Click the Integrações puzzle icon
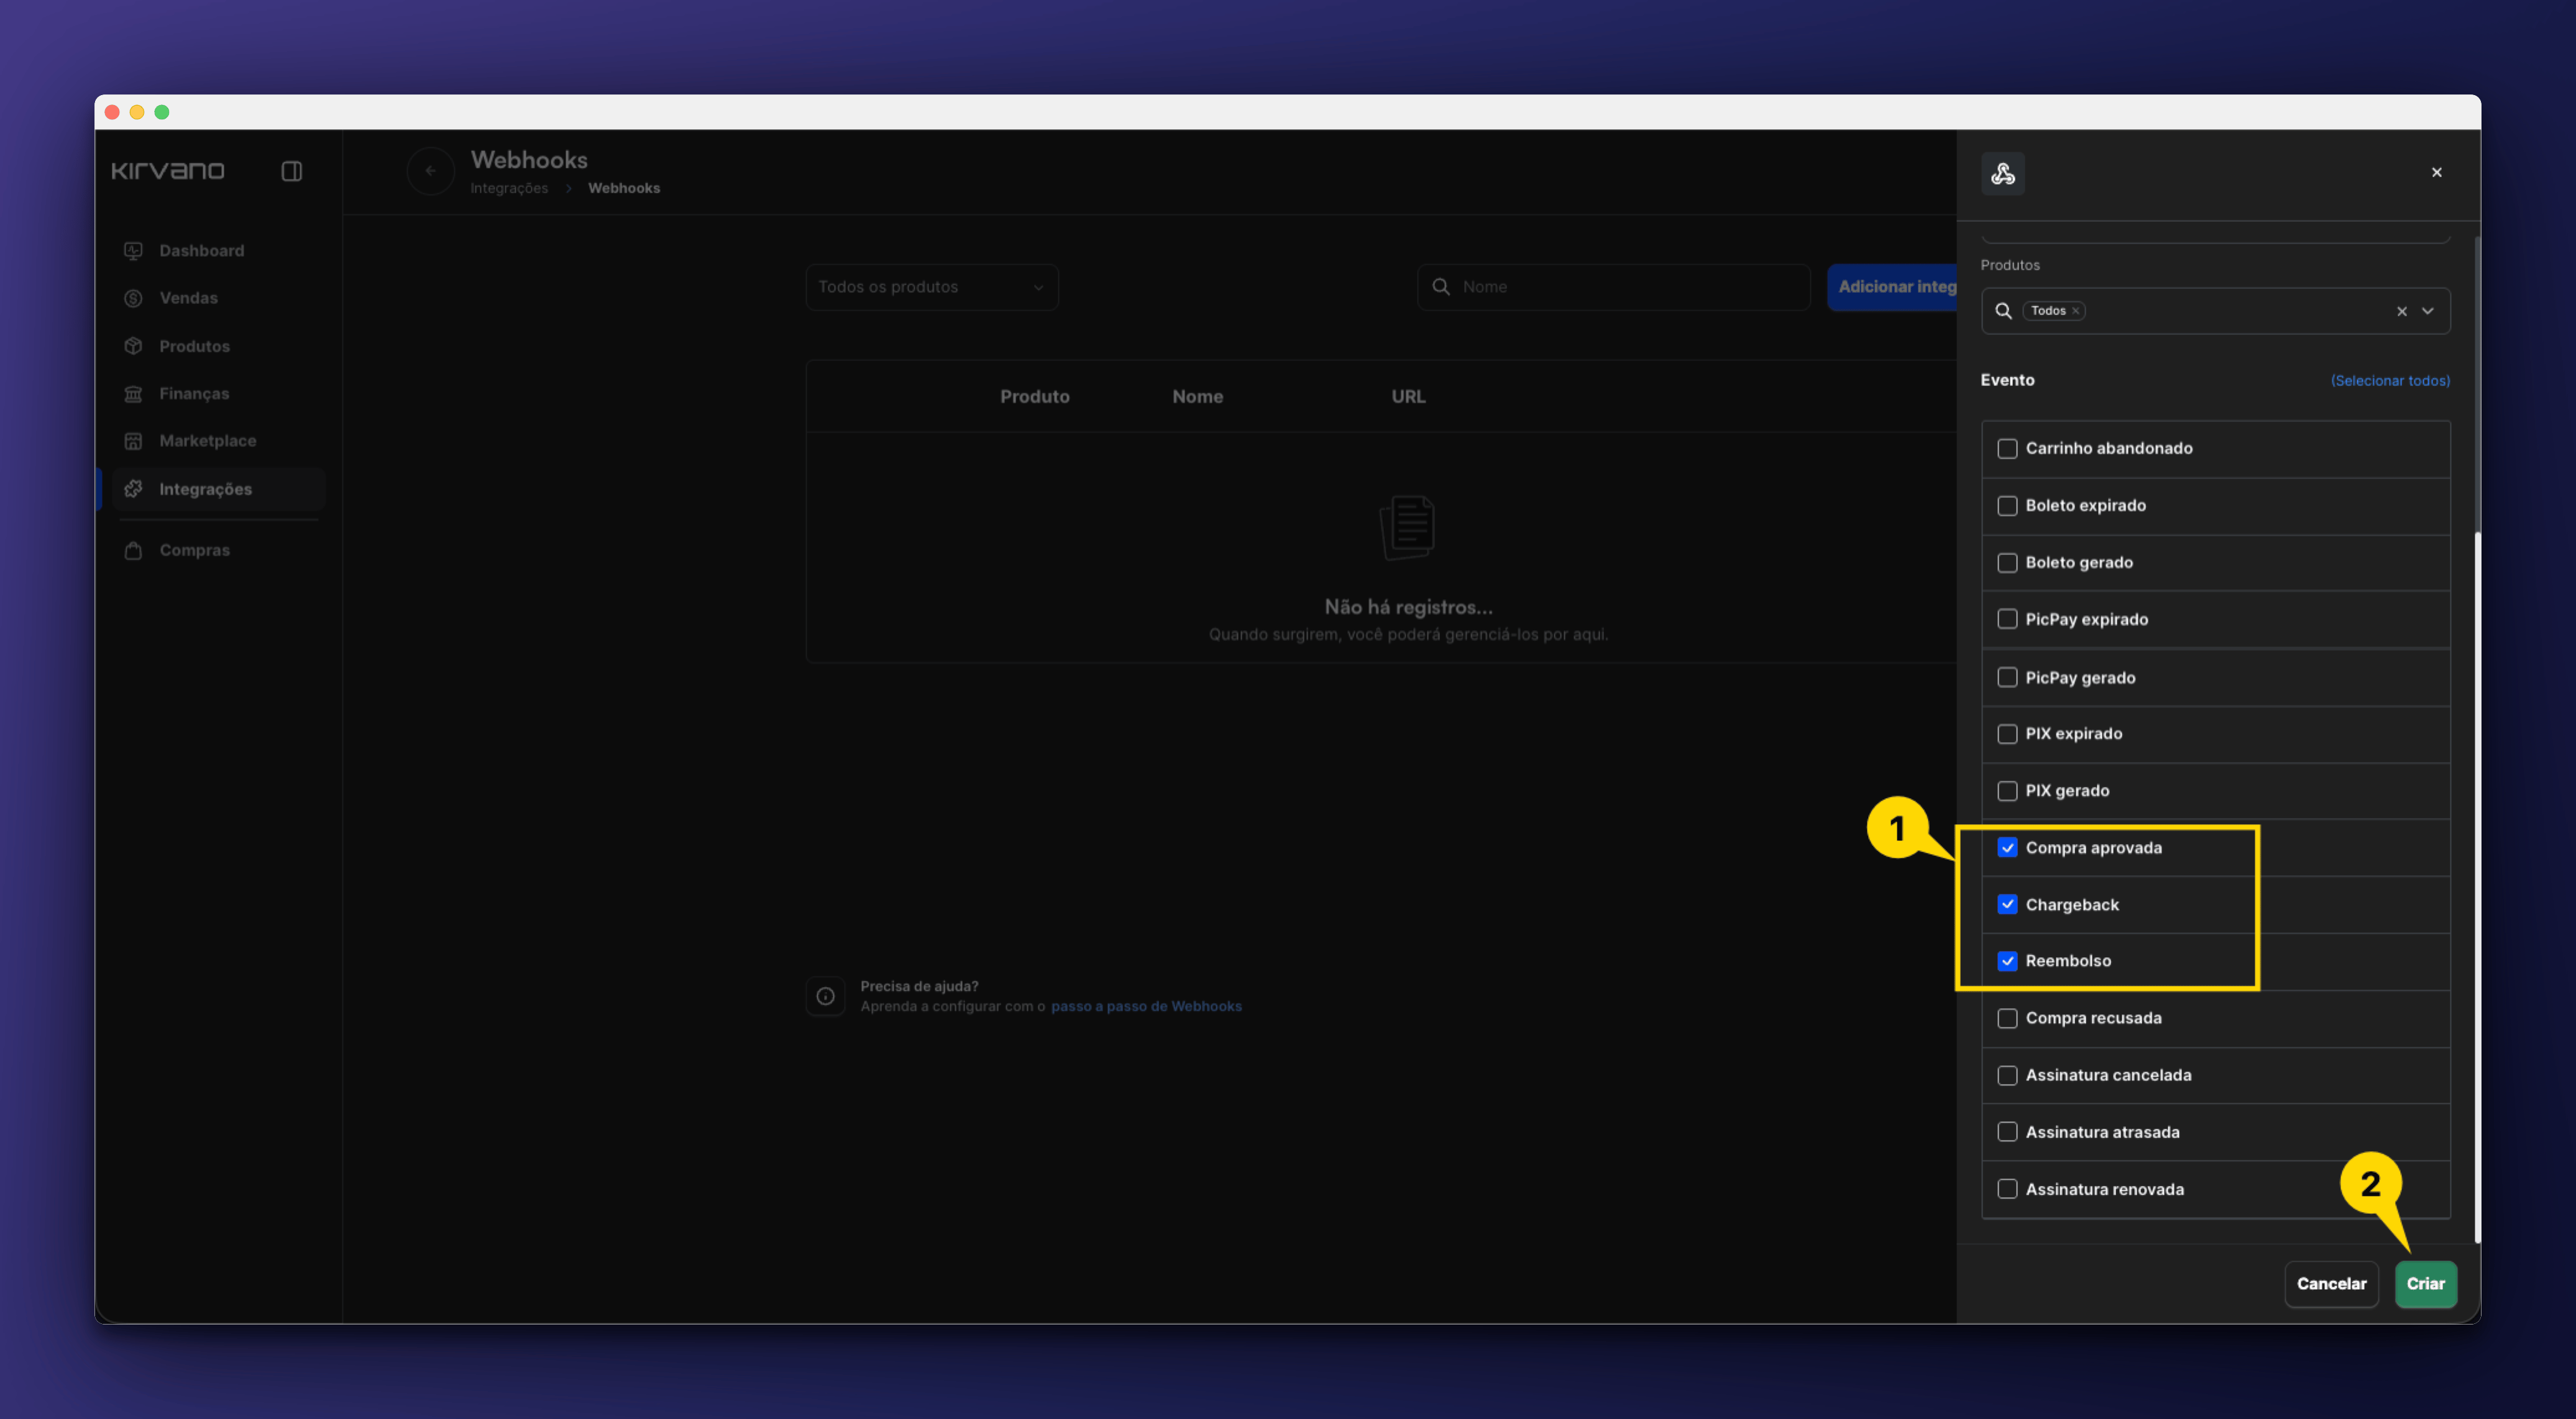 click(133, 489)
